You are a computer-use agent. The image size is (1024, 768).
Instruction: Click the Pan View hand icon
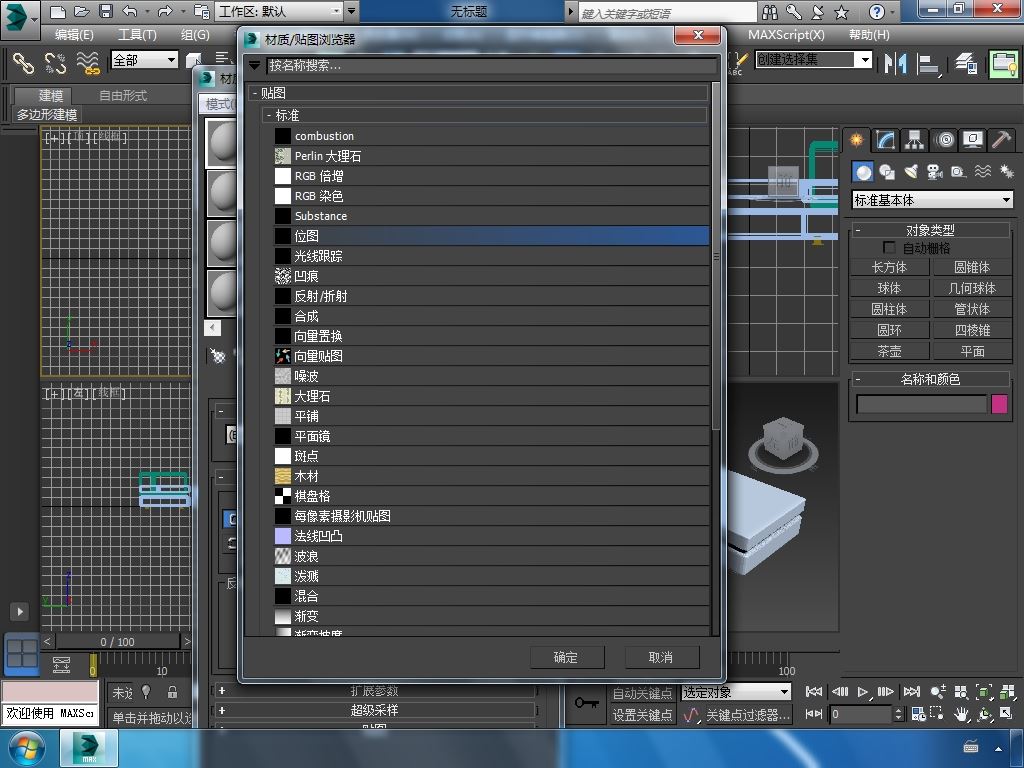click(960, 714)
